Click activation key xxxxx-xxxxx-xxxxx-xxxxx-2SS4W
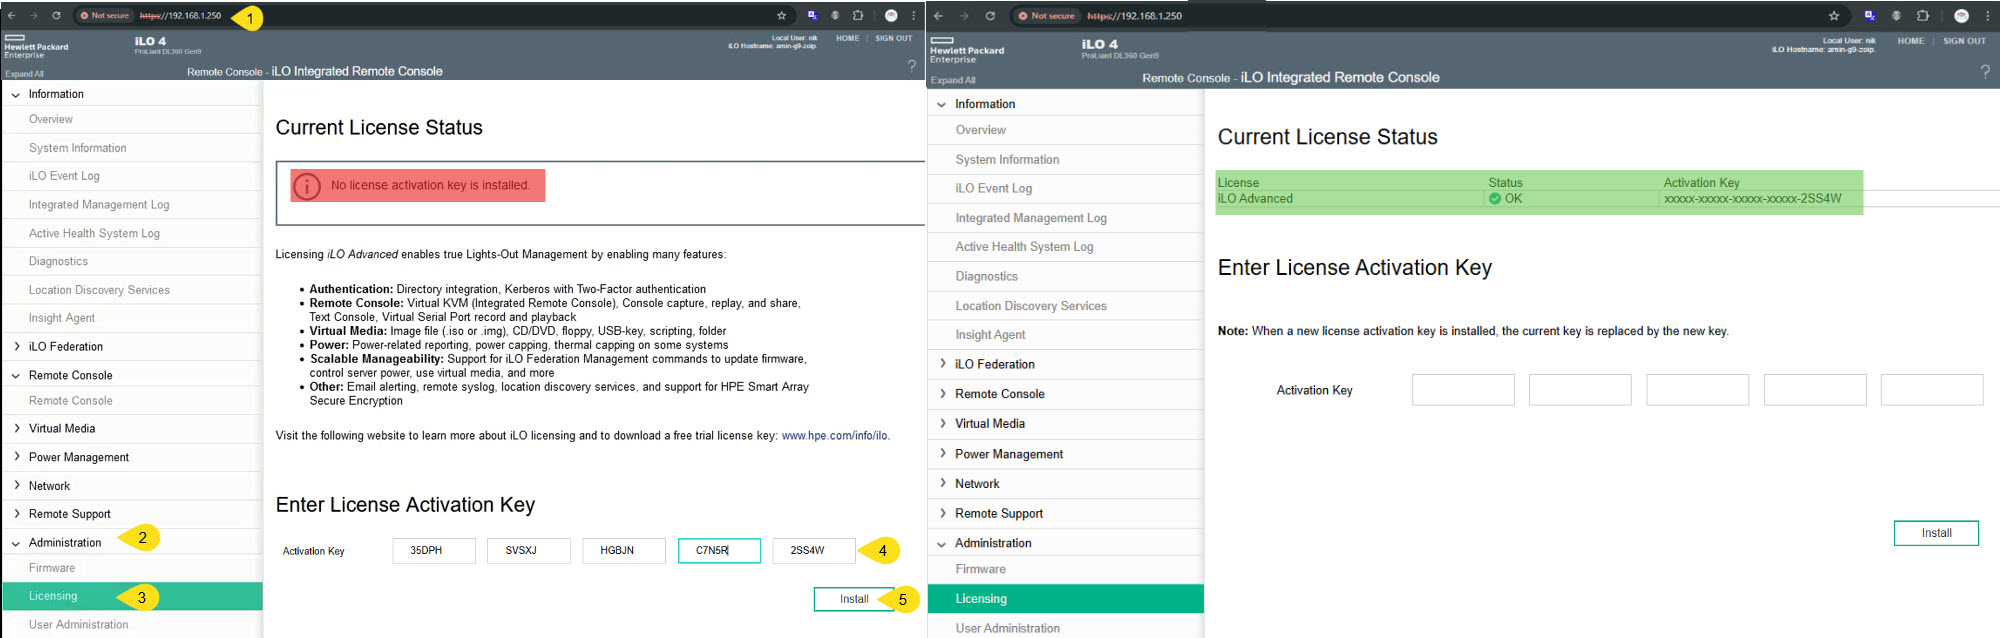Screen dimensions: 2000x638 pos(1752,199)
